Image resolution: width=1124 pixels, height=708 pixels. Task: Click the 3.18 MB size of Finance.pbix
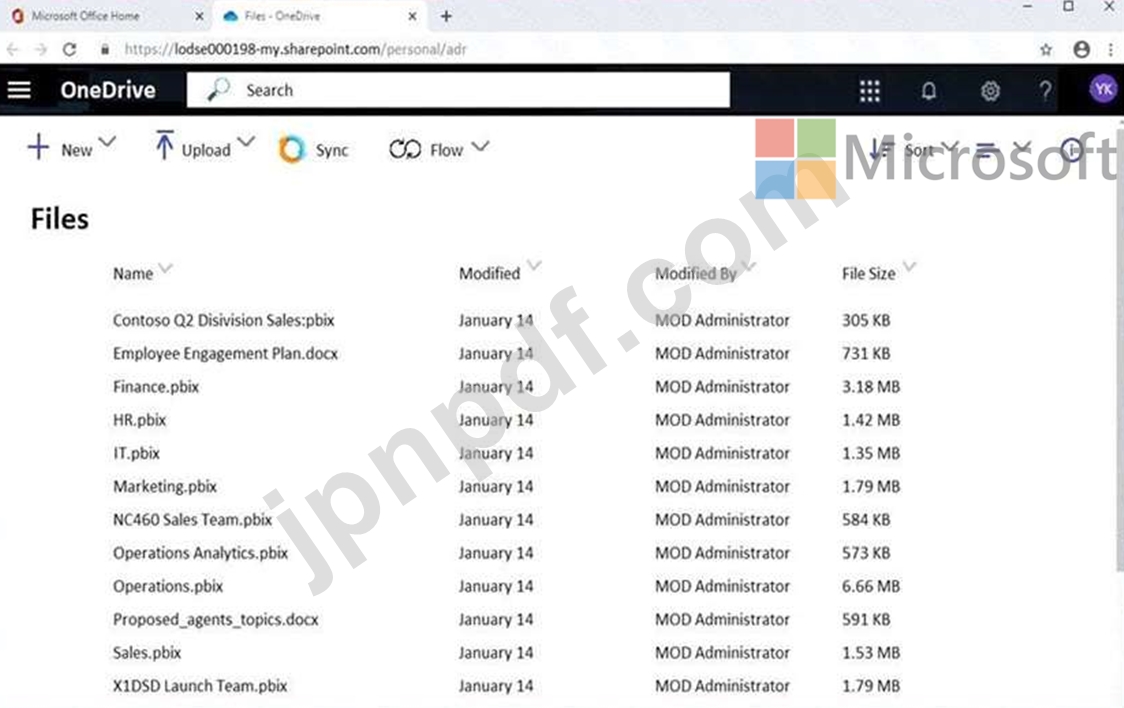(x=871, y=387)
